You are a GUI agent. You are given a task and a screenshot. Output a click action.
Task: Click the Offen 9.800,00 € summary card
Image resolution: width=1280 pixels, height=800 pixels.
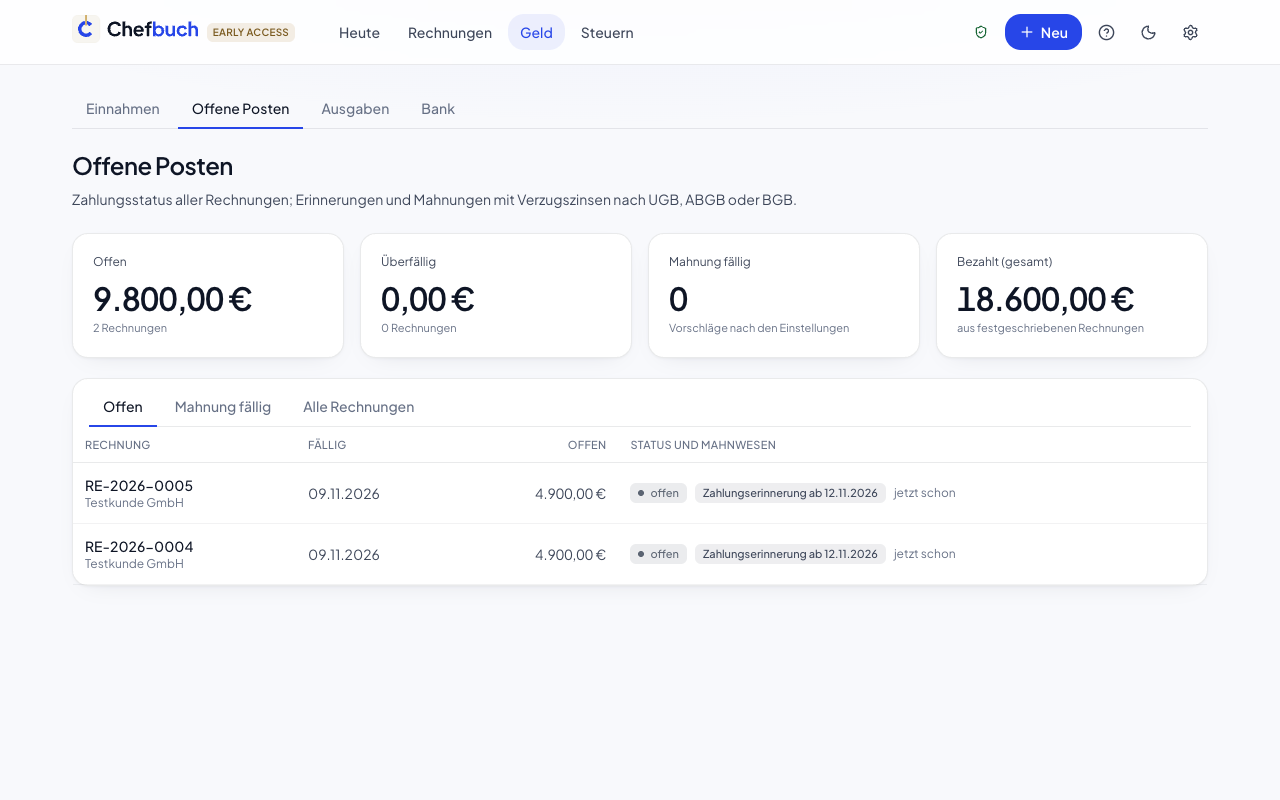[x=208, y=295]
